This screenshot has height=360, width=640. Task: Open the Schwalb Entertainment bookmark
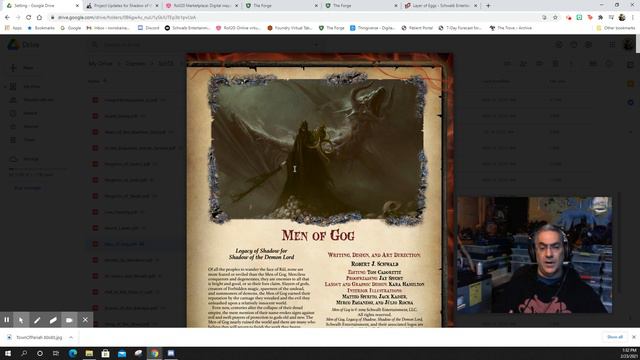(x=187, y=28)
